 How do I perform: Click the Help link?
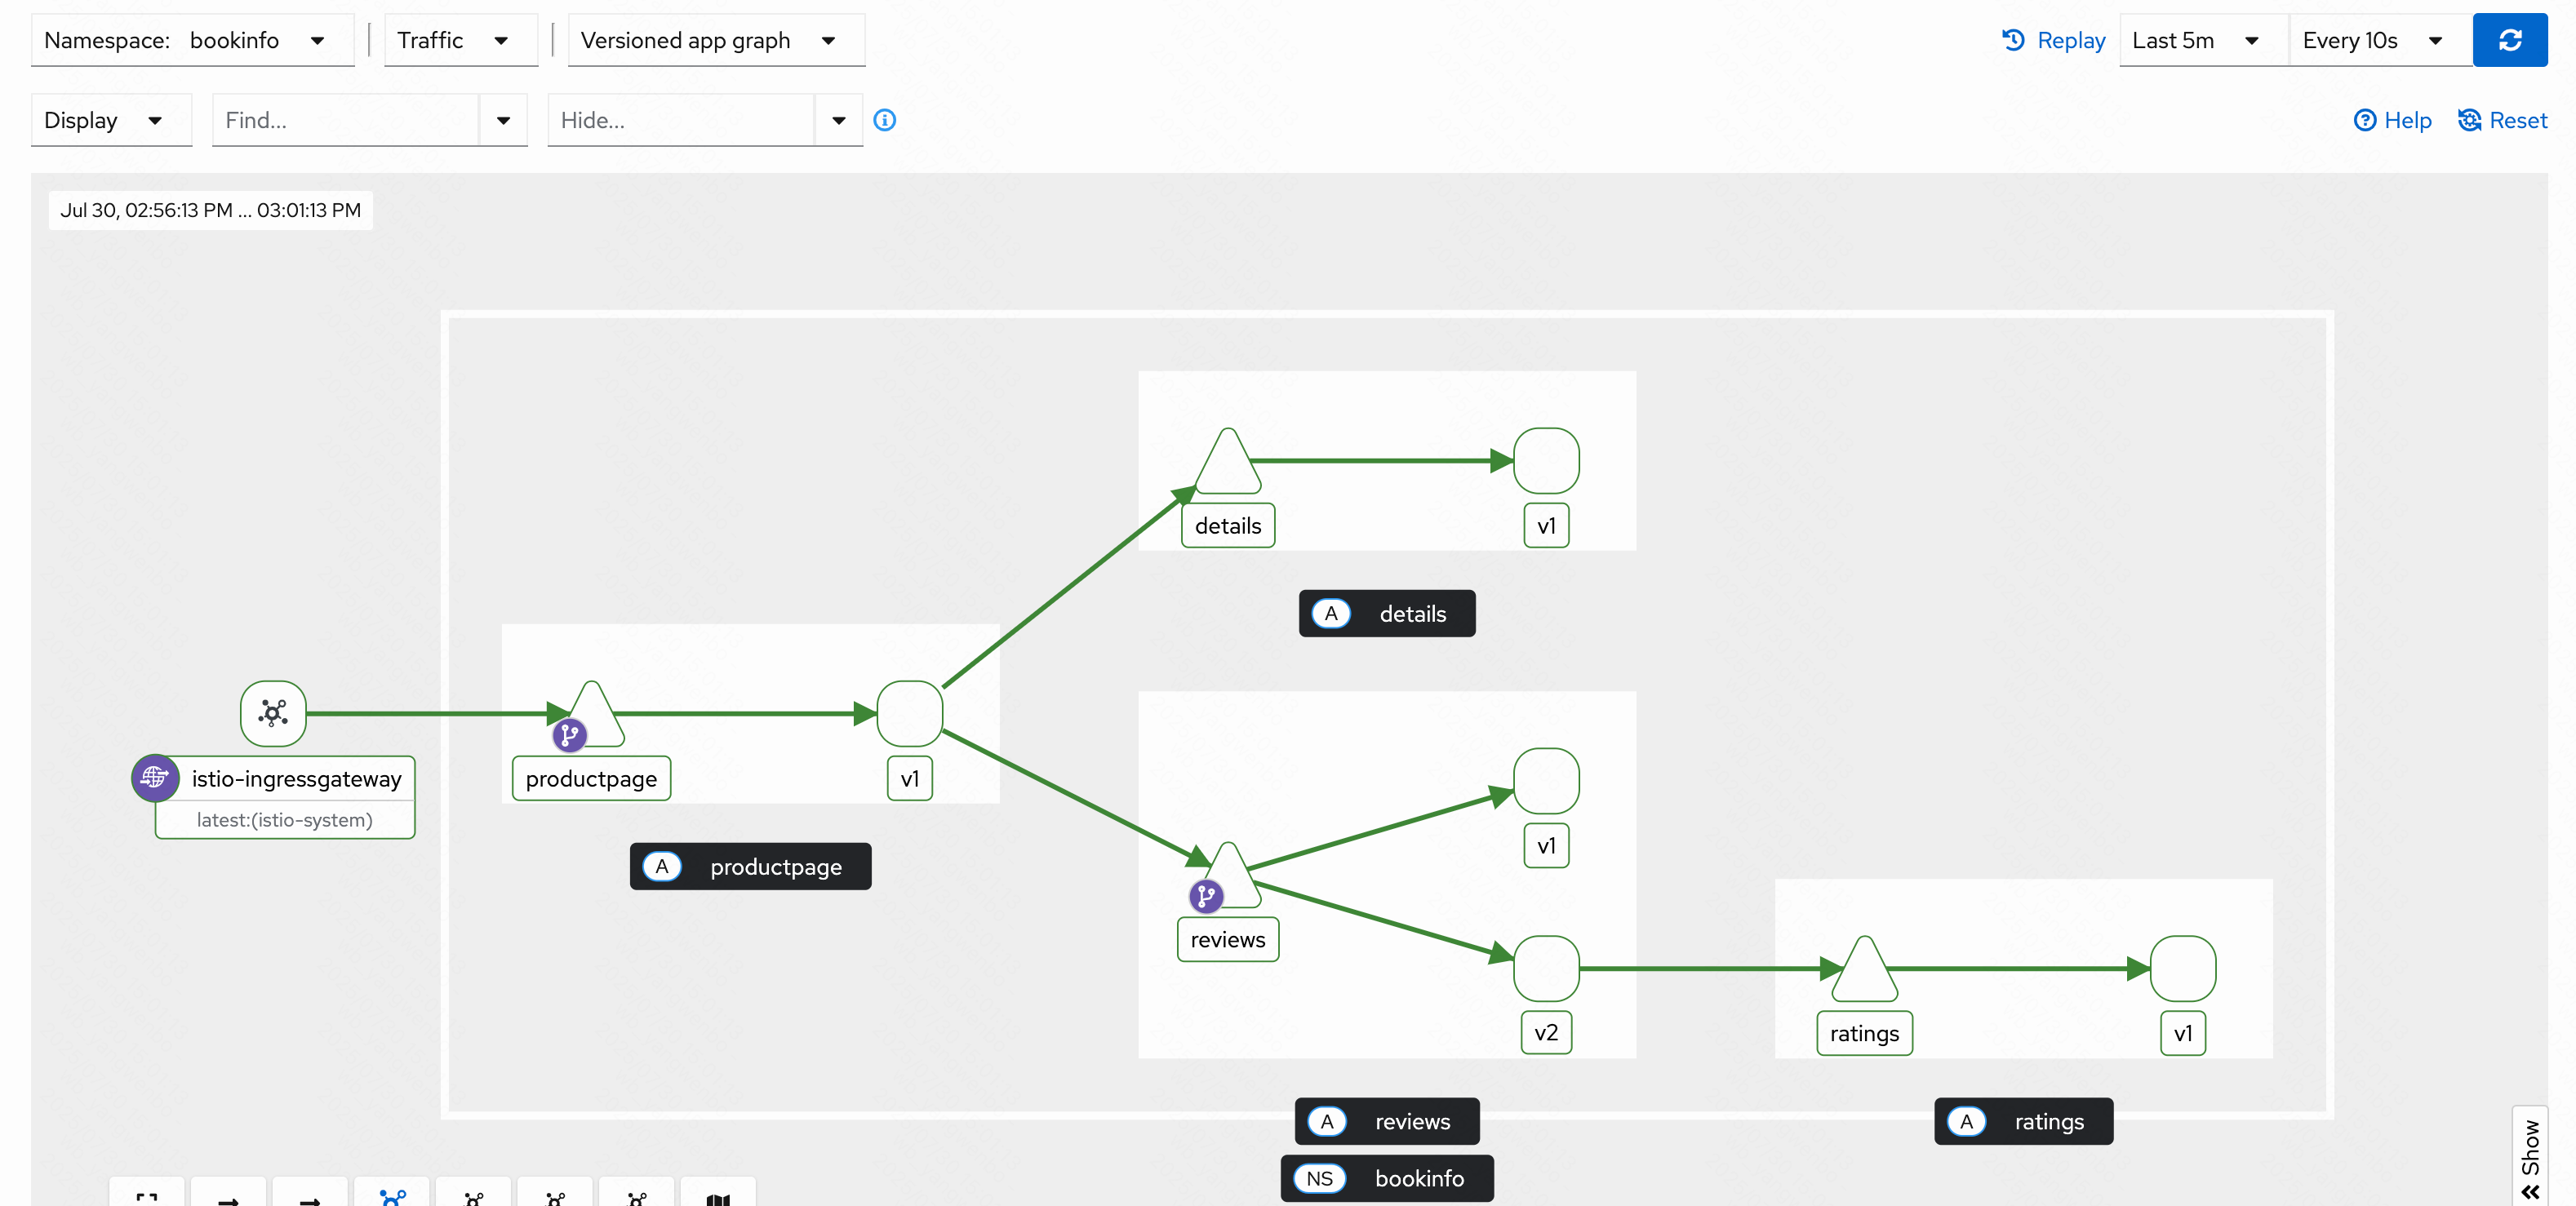(2393, 120)
